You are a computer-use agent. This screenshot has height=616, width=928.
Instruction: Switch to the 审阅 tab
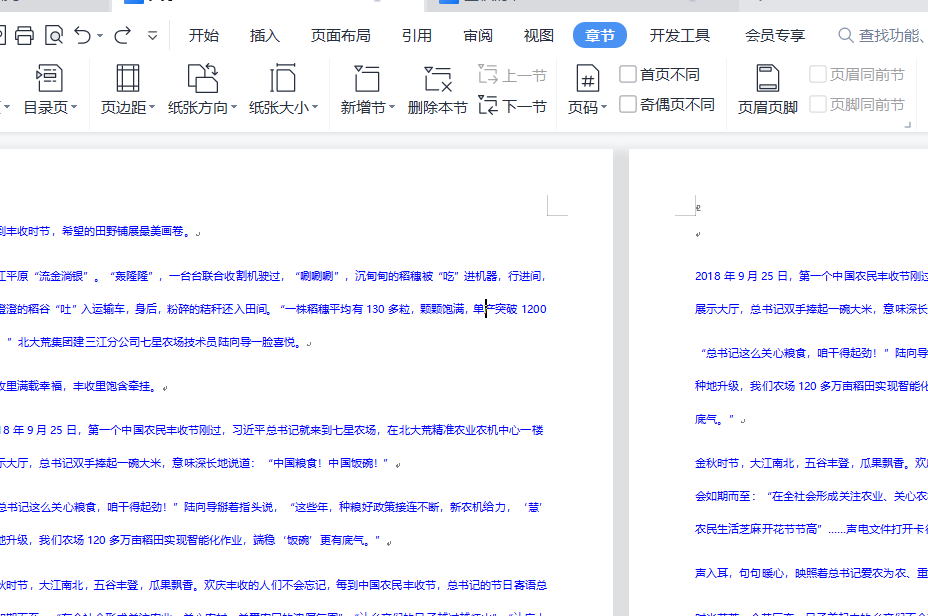(478, 36)
